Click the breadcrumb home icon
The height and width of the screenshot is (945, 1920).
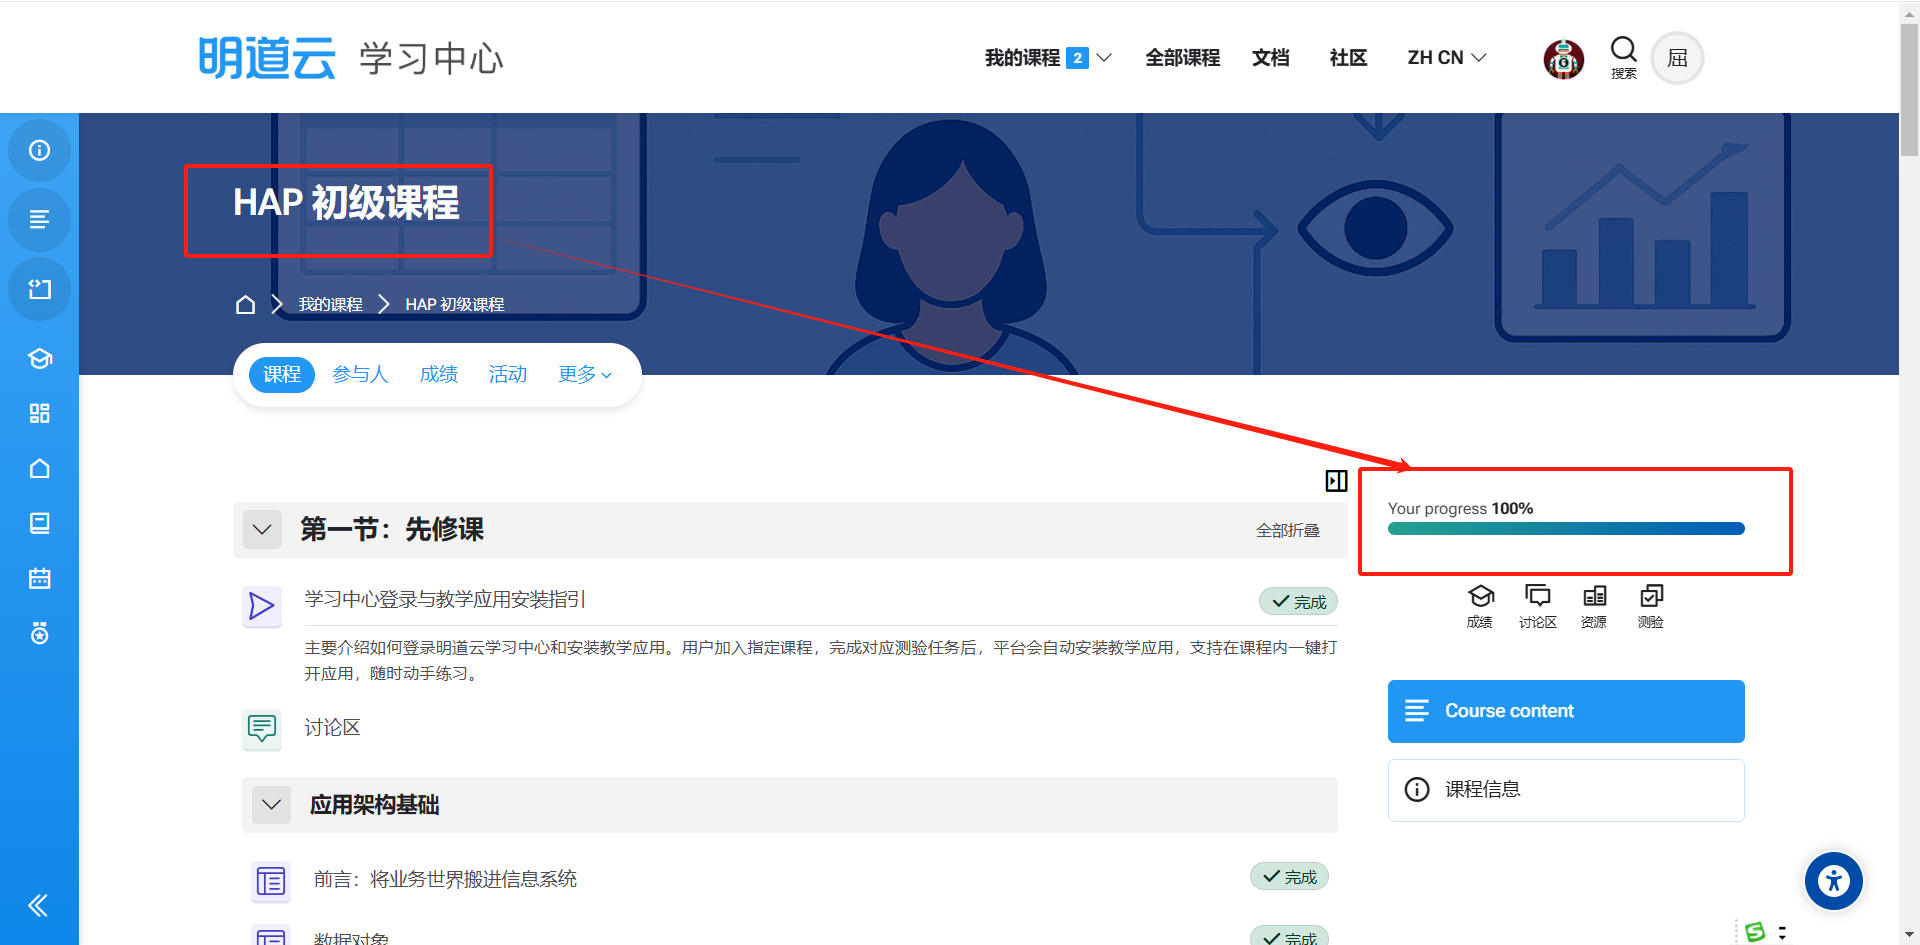245,304
